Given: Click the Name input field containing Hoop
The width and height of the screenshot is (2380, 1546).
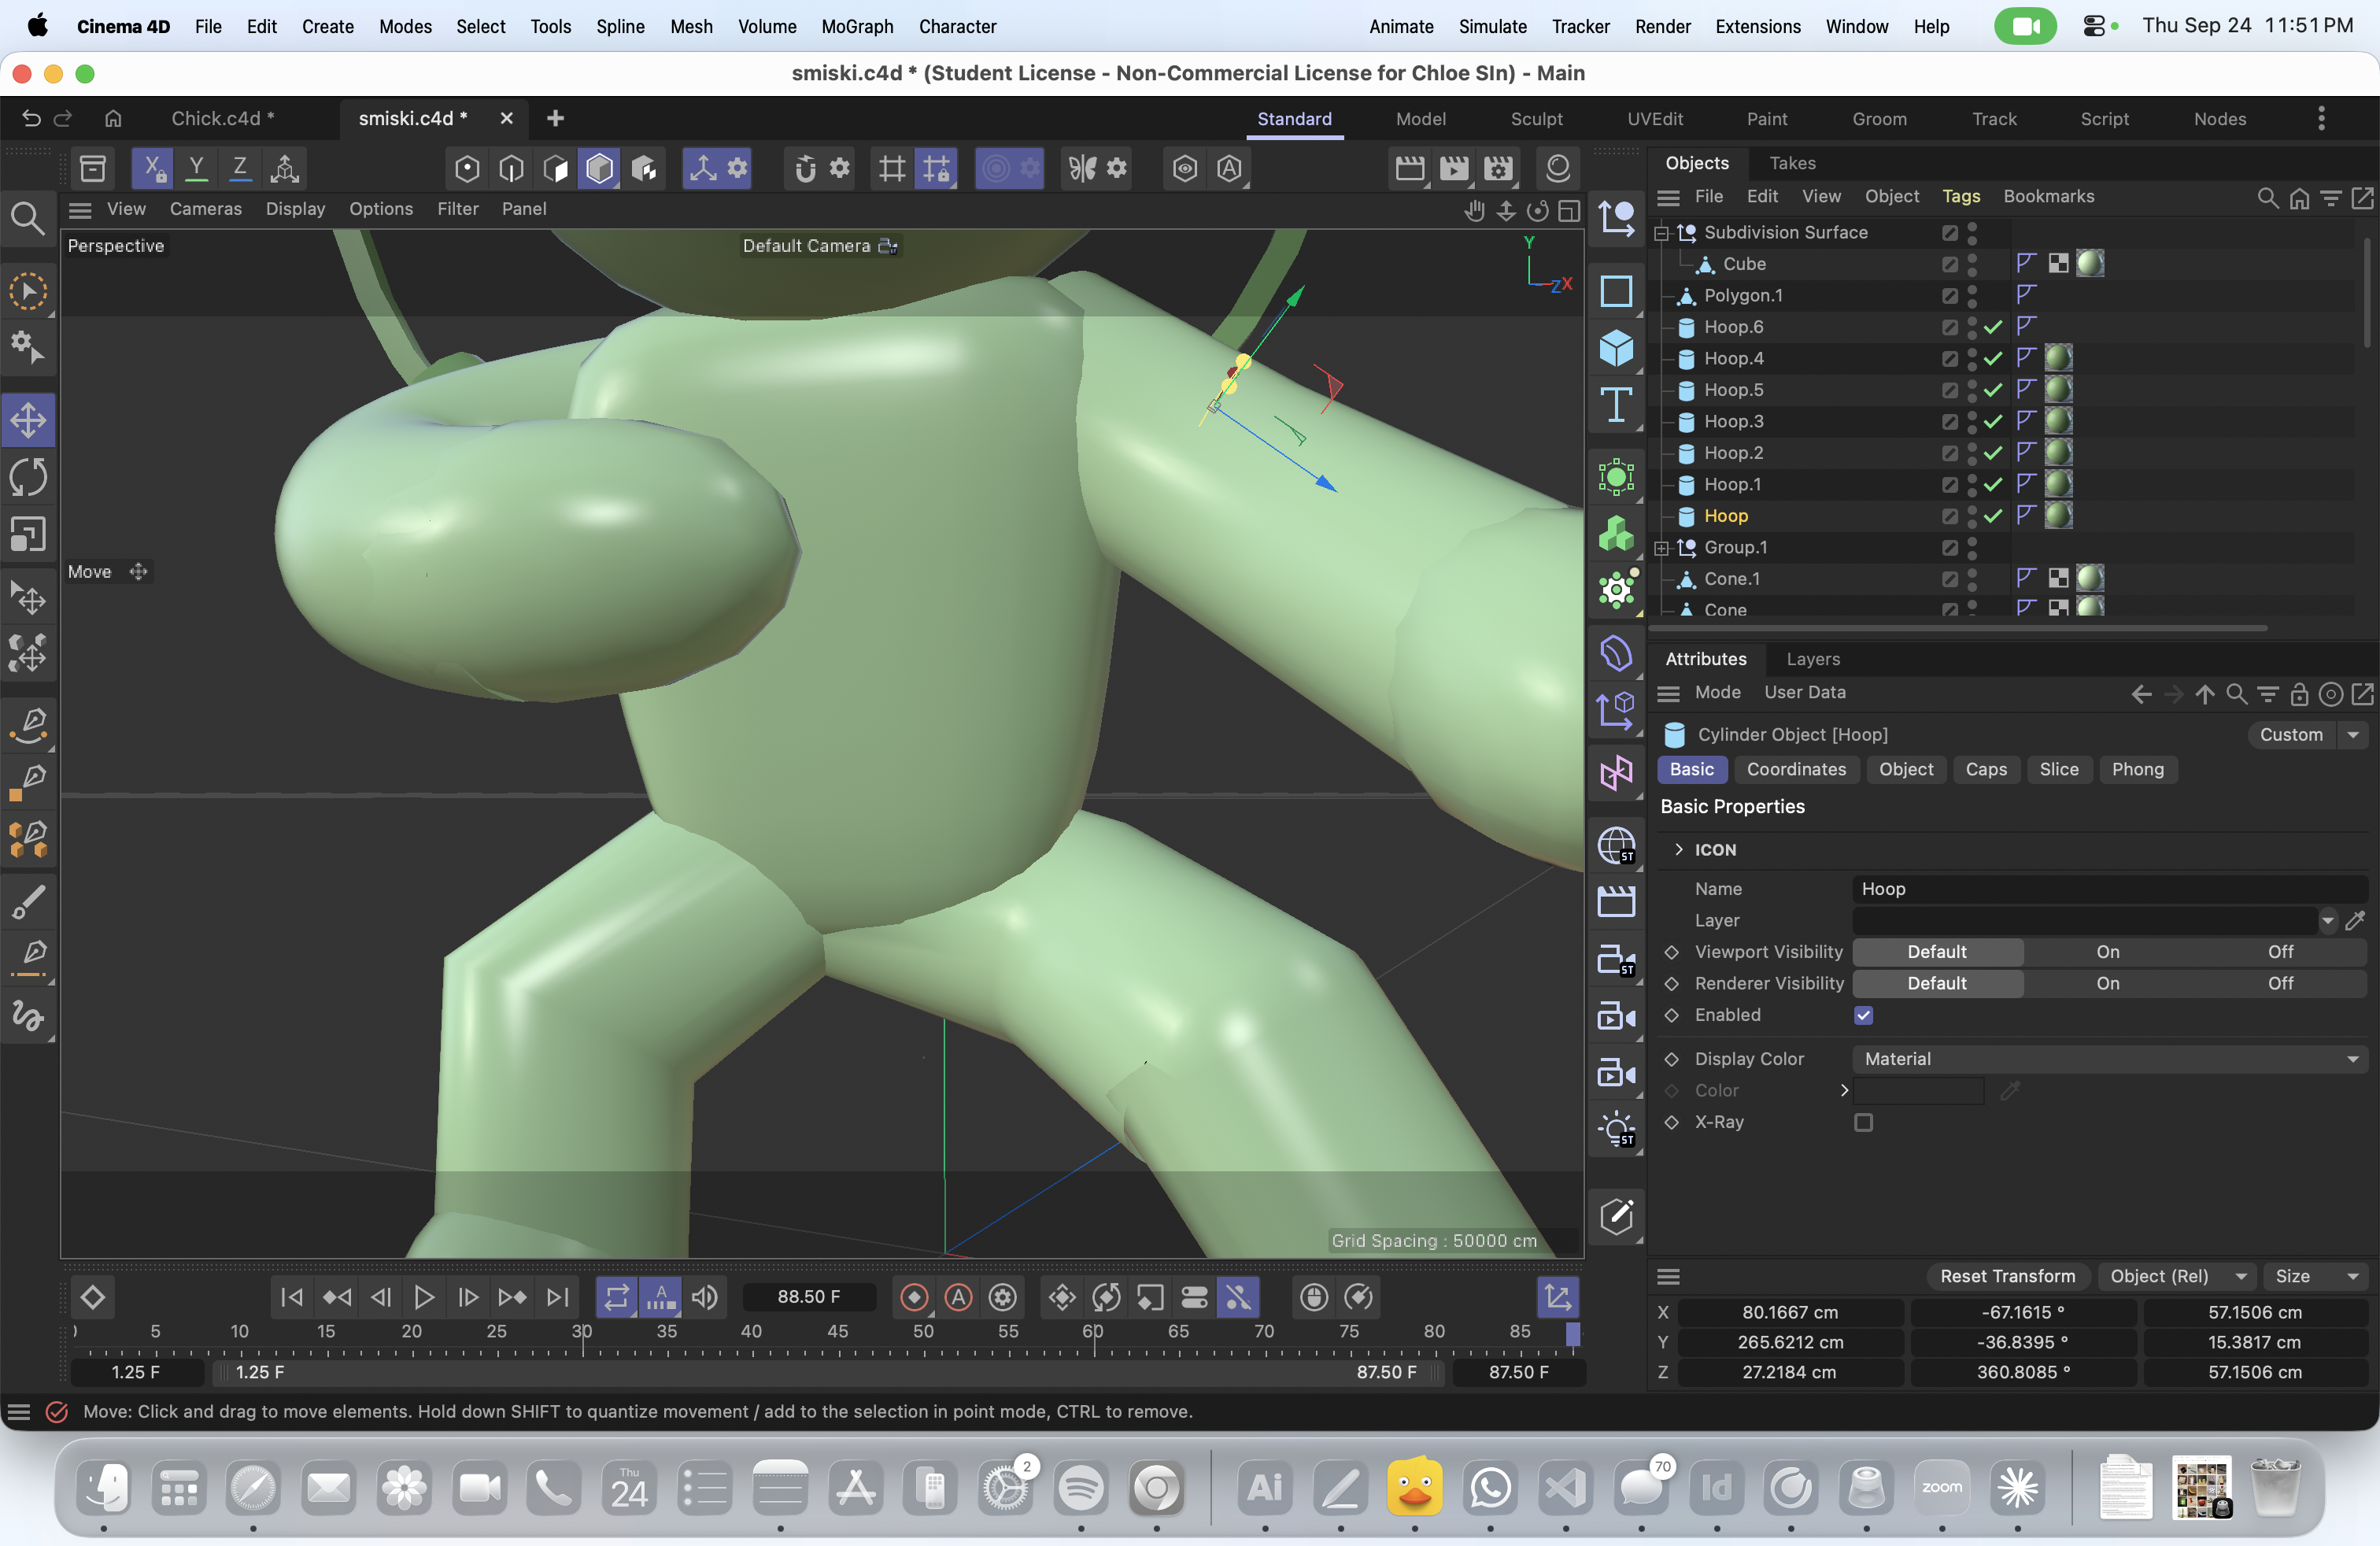Looking at the screenshot, I should [x=2109, y=889].
